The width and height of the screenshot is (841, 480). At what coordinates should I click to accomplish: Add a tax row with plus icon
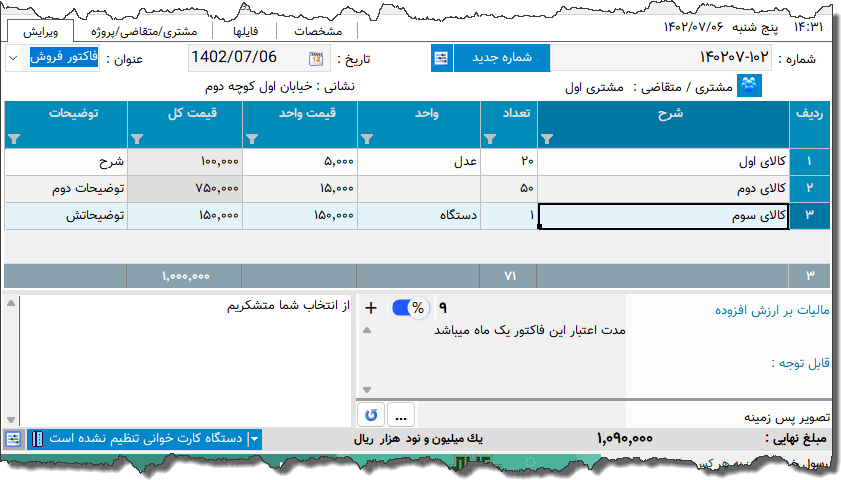[371, 308]
